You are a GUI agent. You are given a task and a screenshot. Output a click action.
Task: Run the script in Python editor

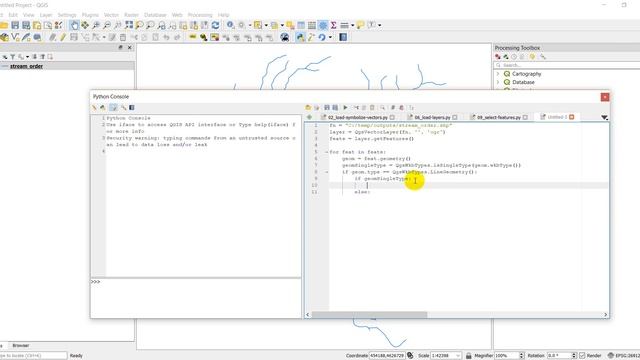(x=345, y=107)
